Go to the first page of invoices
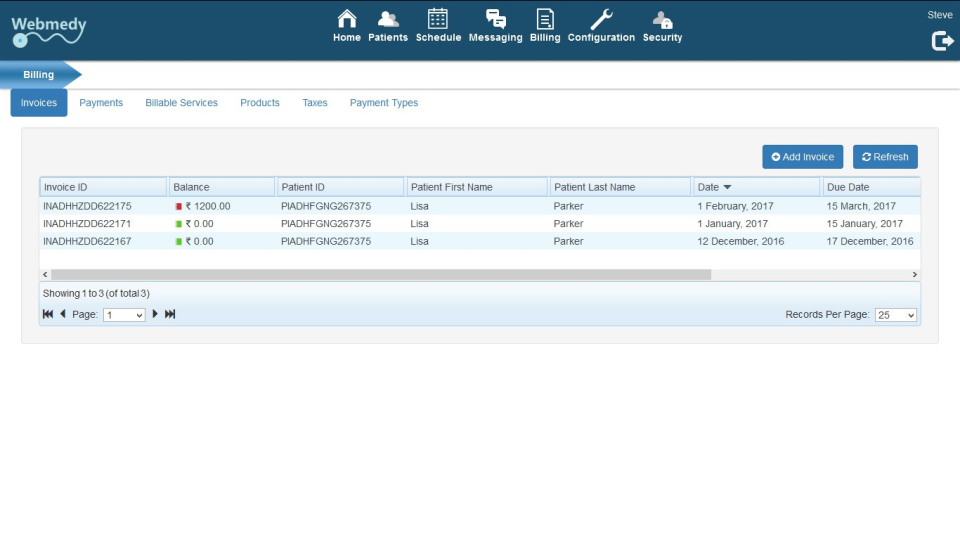The image size is (960, 540). coord(48,314)
